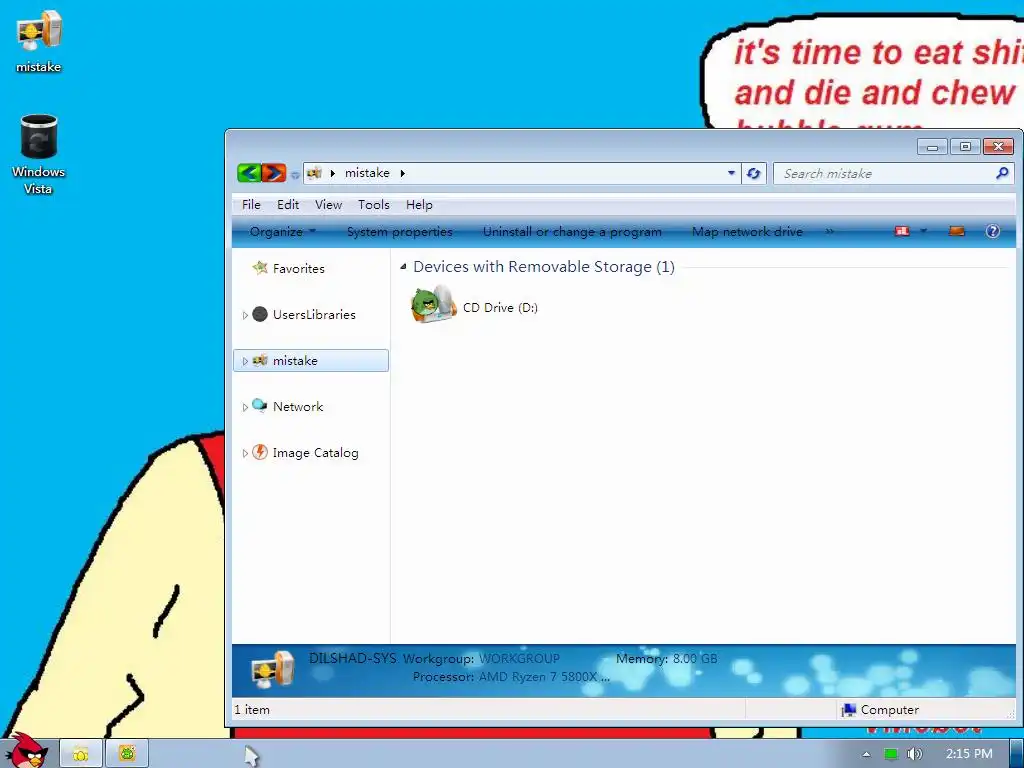Open the recent pages dropdown beside the nav arrows
The image size is (1024, 768).
pyautogui.click(x=295, y=174)
